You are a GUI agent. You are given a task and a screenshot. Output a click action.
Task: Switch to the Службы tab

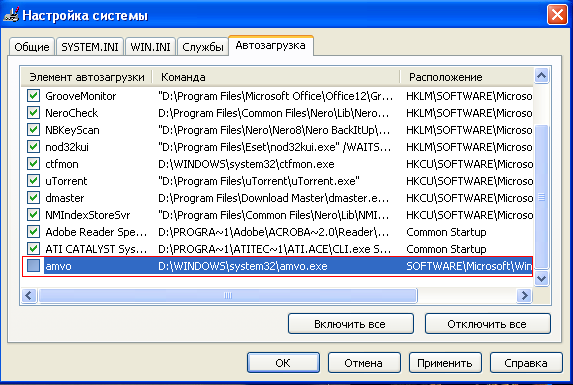(x=203, y=47)
